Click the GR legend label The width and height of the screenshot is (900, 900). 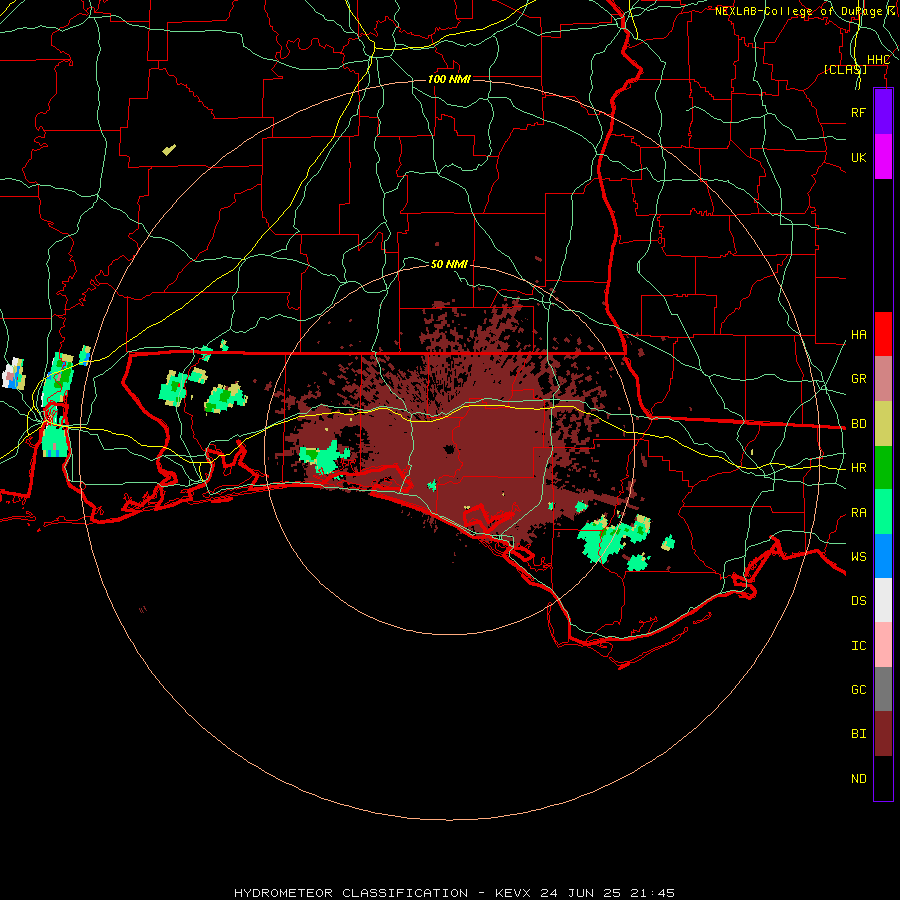tap(858, 379)
